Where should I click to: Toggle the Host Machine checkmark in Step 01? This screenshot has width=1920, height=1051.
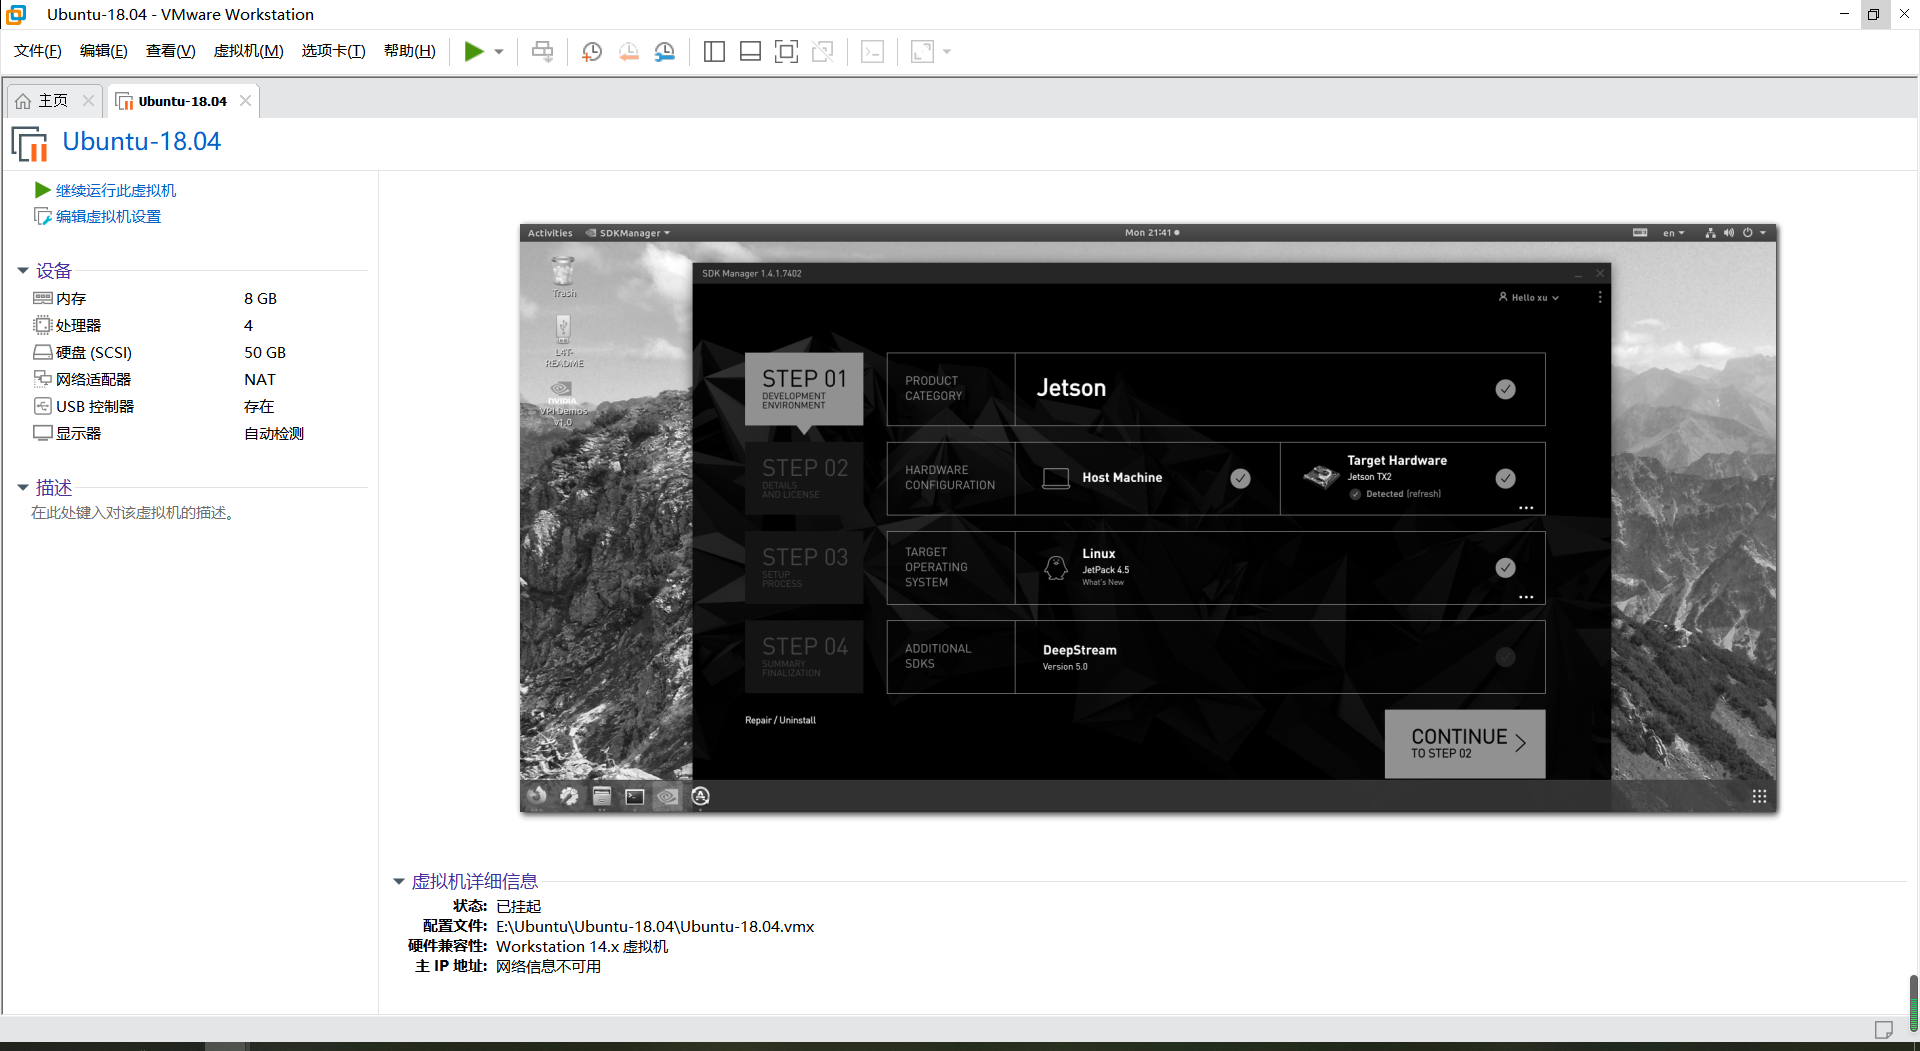(1240, 478)
